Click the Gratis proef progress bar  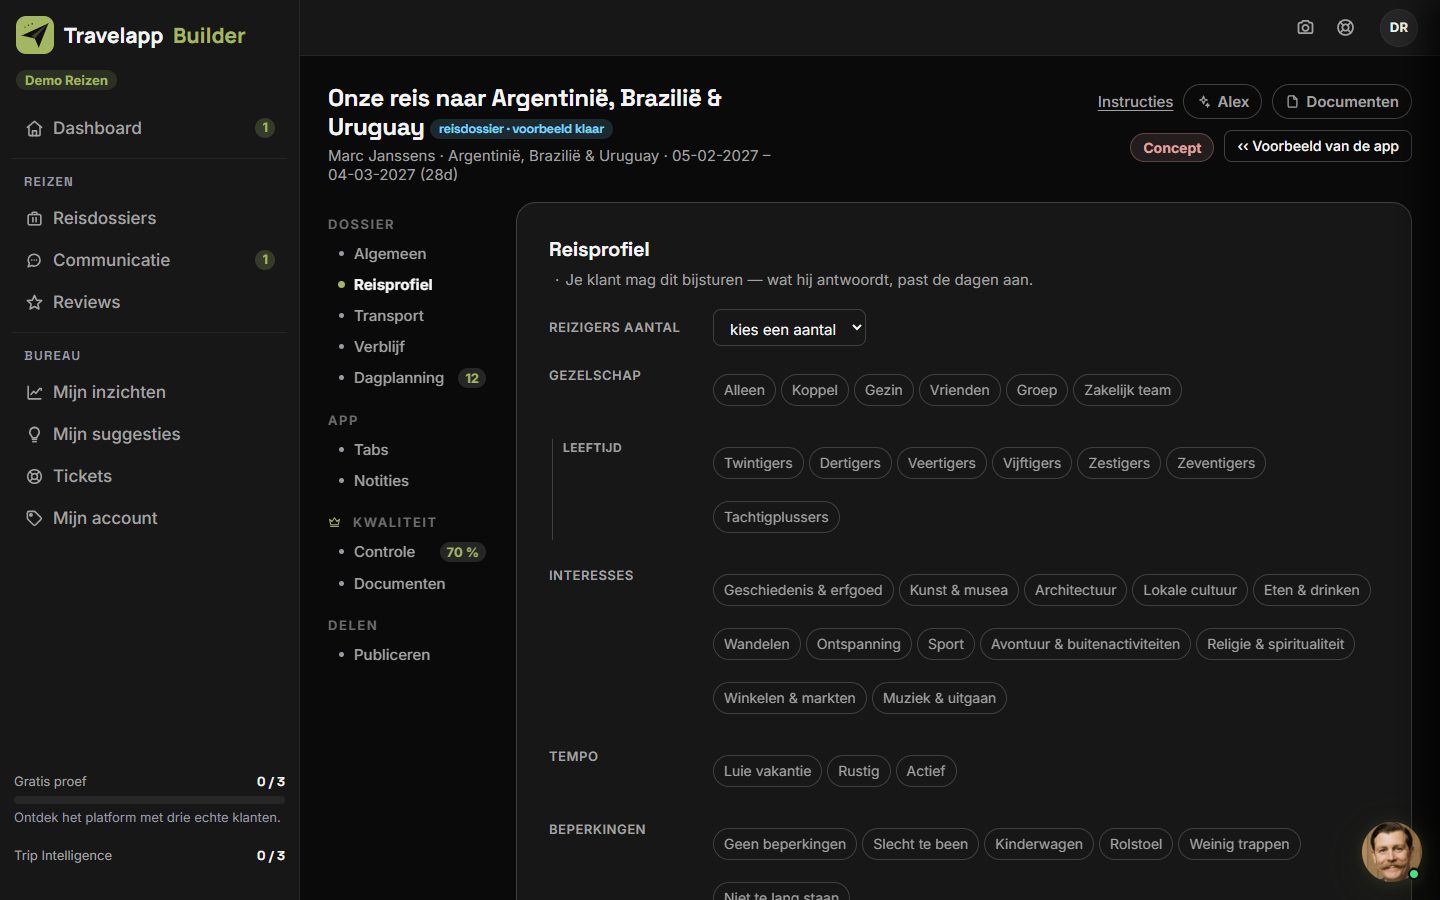tap(149, 800)
